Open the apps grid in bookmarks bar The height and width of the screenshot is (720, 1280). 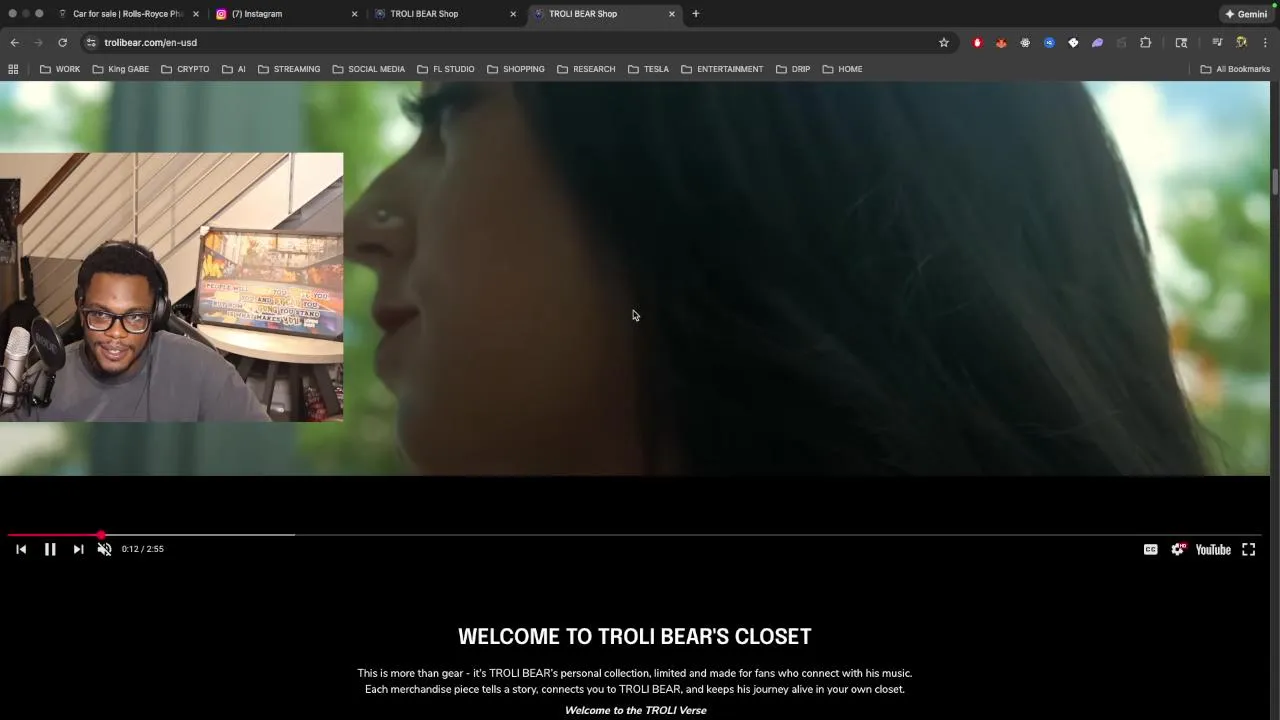click(x=13, y=69)
